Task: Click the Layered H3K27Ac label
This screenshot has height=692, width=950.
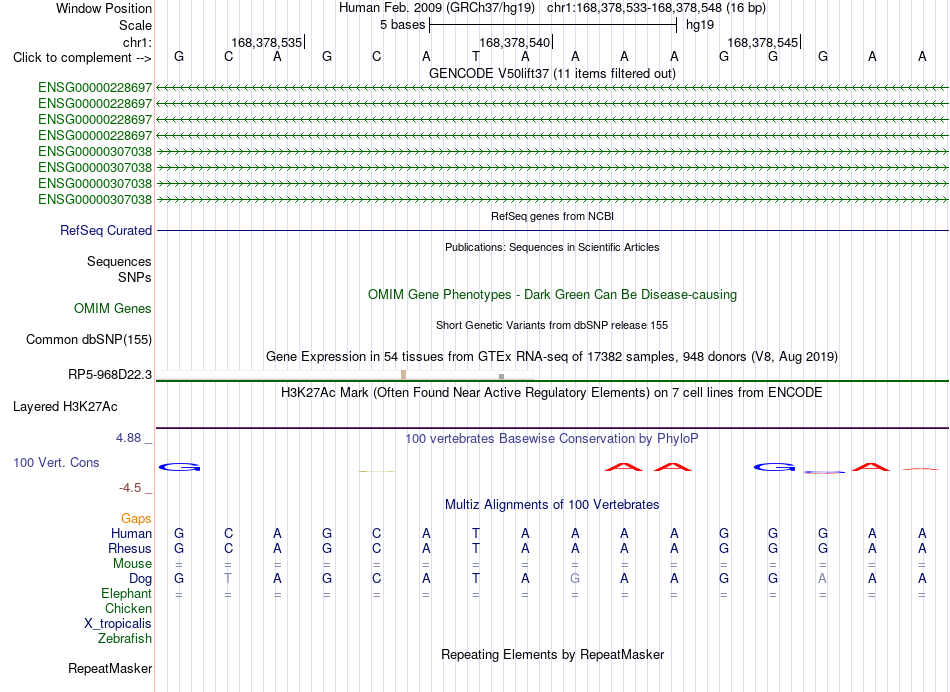Action: click(65, 407)
